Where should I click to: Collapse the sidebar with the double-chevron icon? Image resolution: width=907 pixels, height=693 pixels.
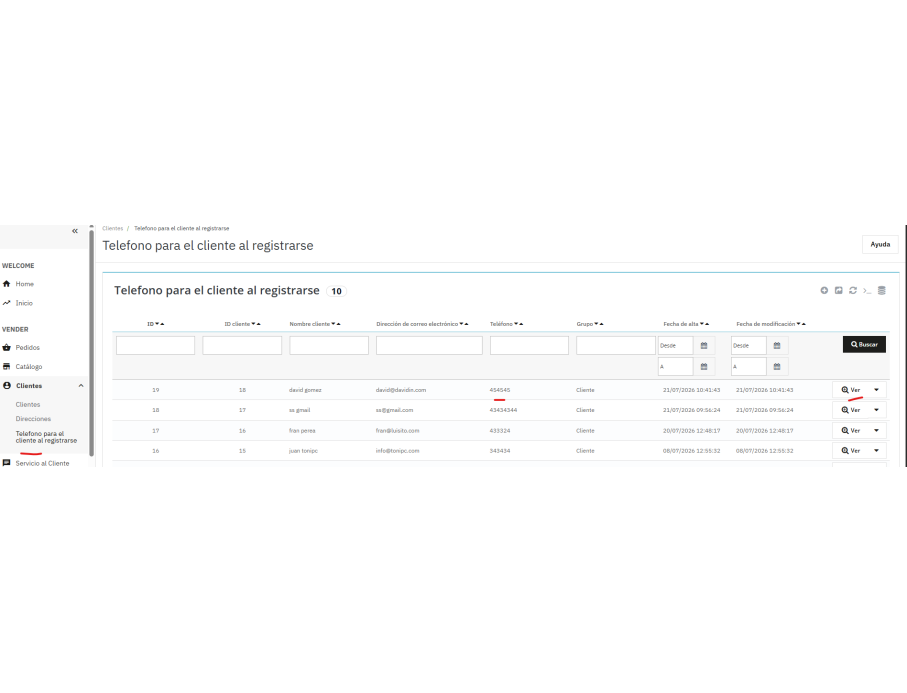[75, 231]
